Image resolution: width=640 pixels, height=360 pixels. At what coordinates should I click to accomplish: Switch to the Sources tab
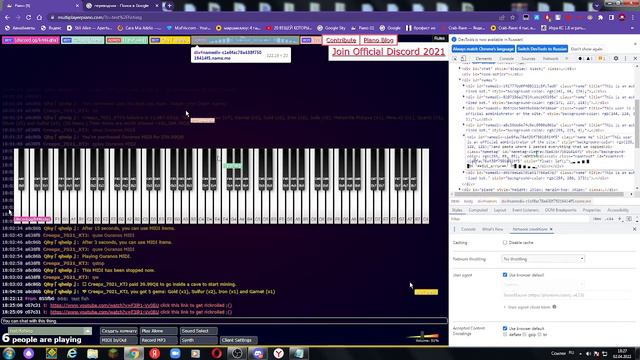tap(528, 59)
